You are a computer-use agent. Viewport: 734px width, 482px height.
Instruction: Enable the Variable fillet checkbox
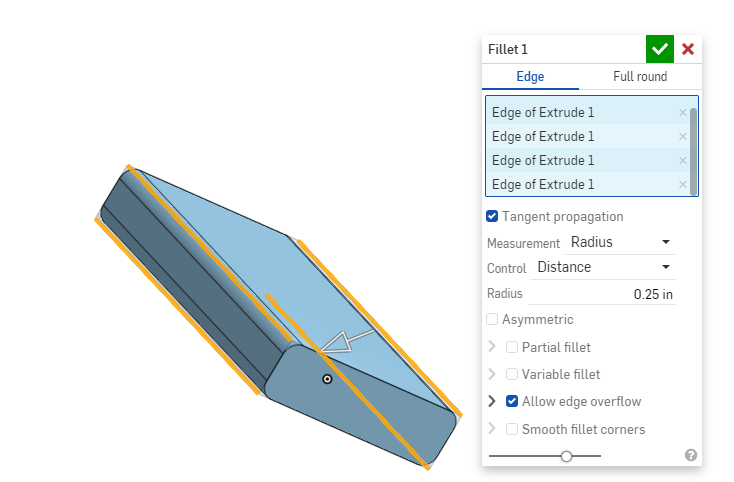[x=512, y=374]
